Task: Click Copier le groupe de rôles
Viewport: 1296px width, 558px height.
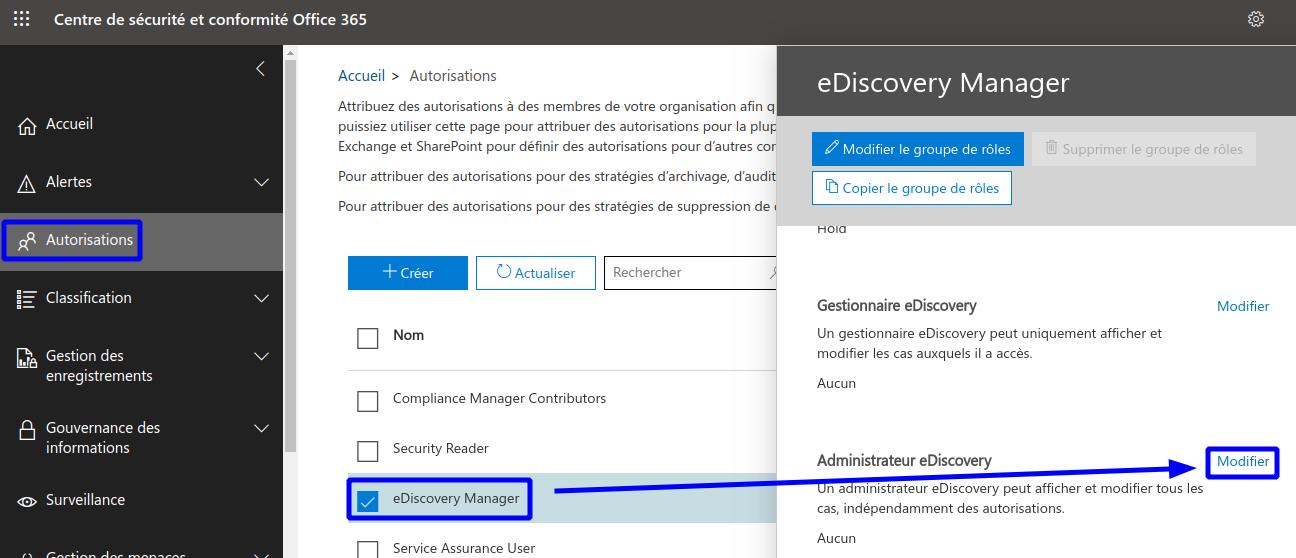Action: [912, 188]
